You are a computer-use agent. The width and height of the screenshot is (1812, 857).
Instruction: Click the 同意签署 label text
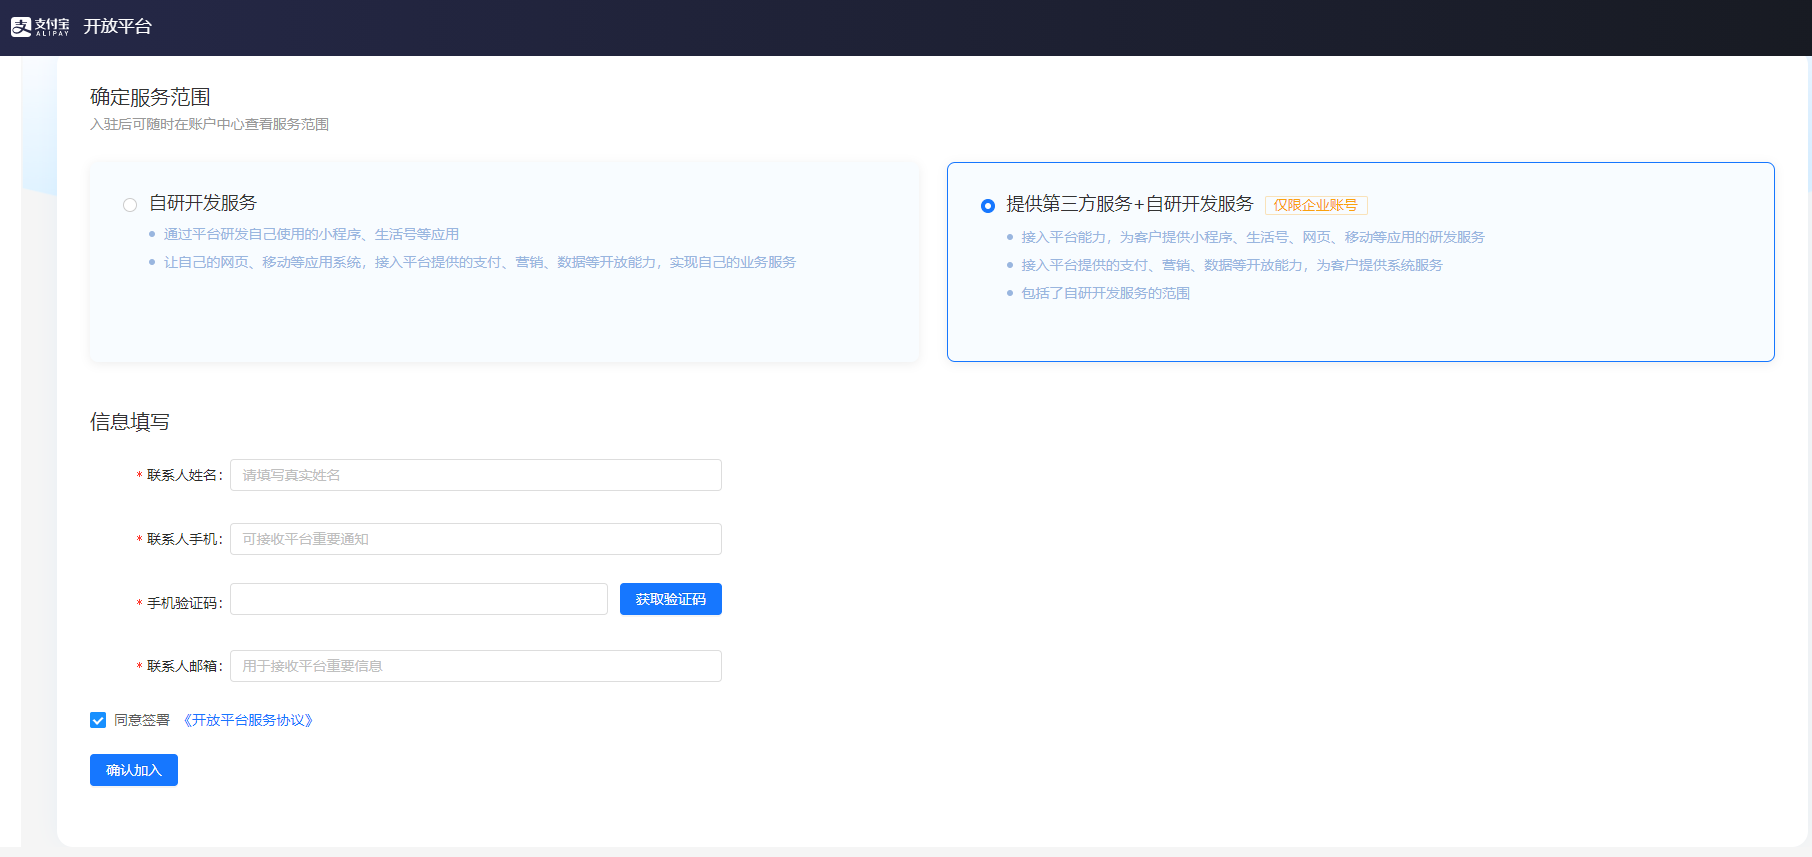click(x=142, y=720)
